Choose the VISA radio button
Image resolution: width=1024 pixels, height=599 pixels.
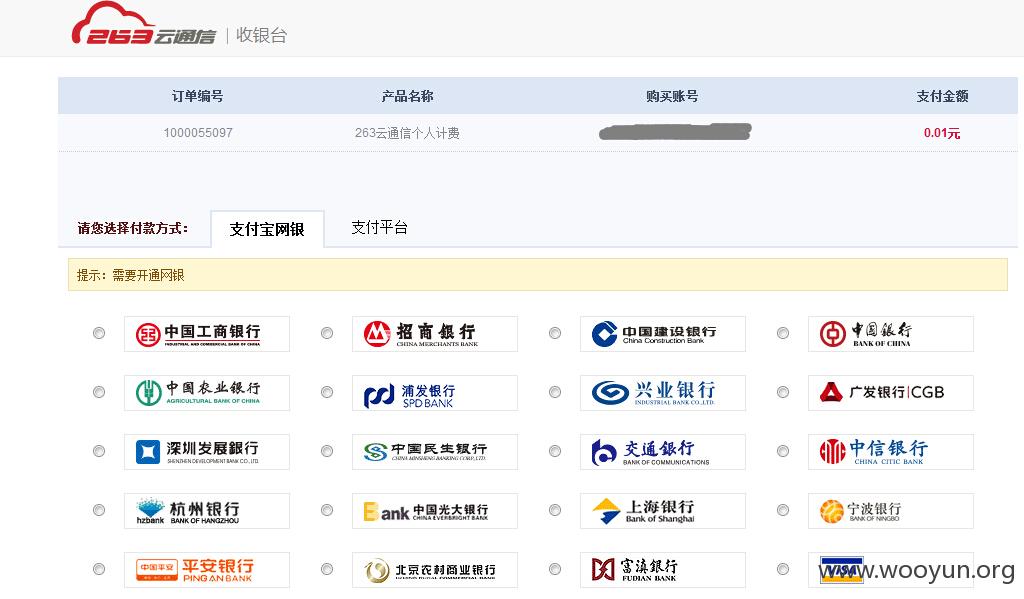click(782, 569)
